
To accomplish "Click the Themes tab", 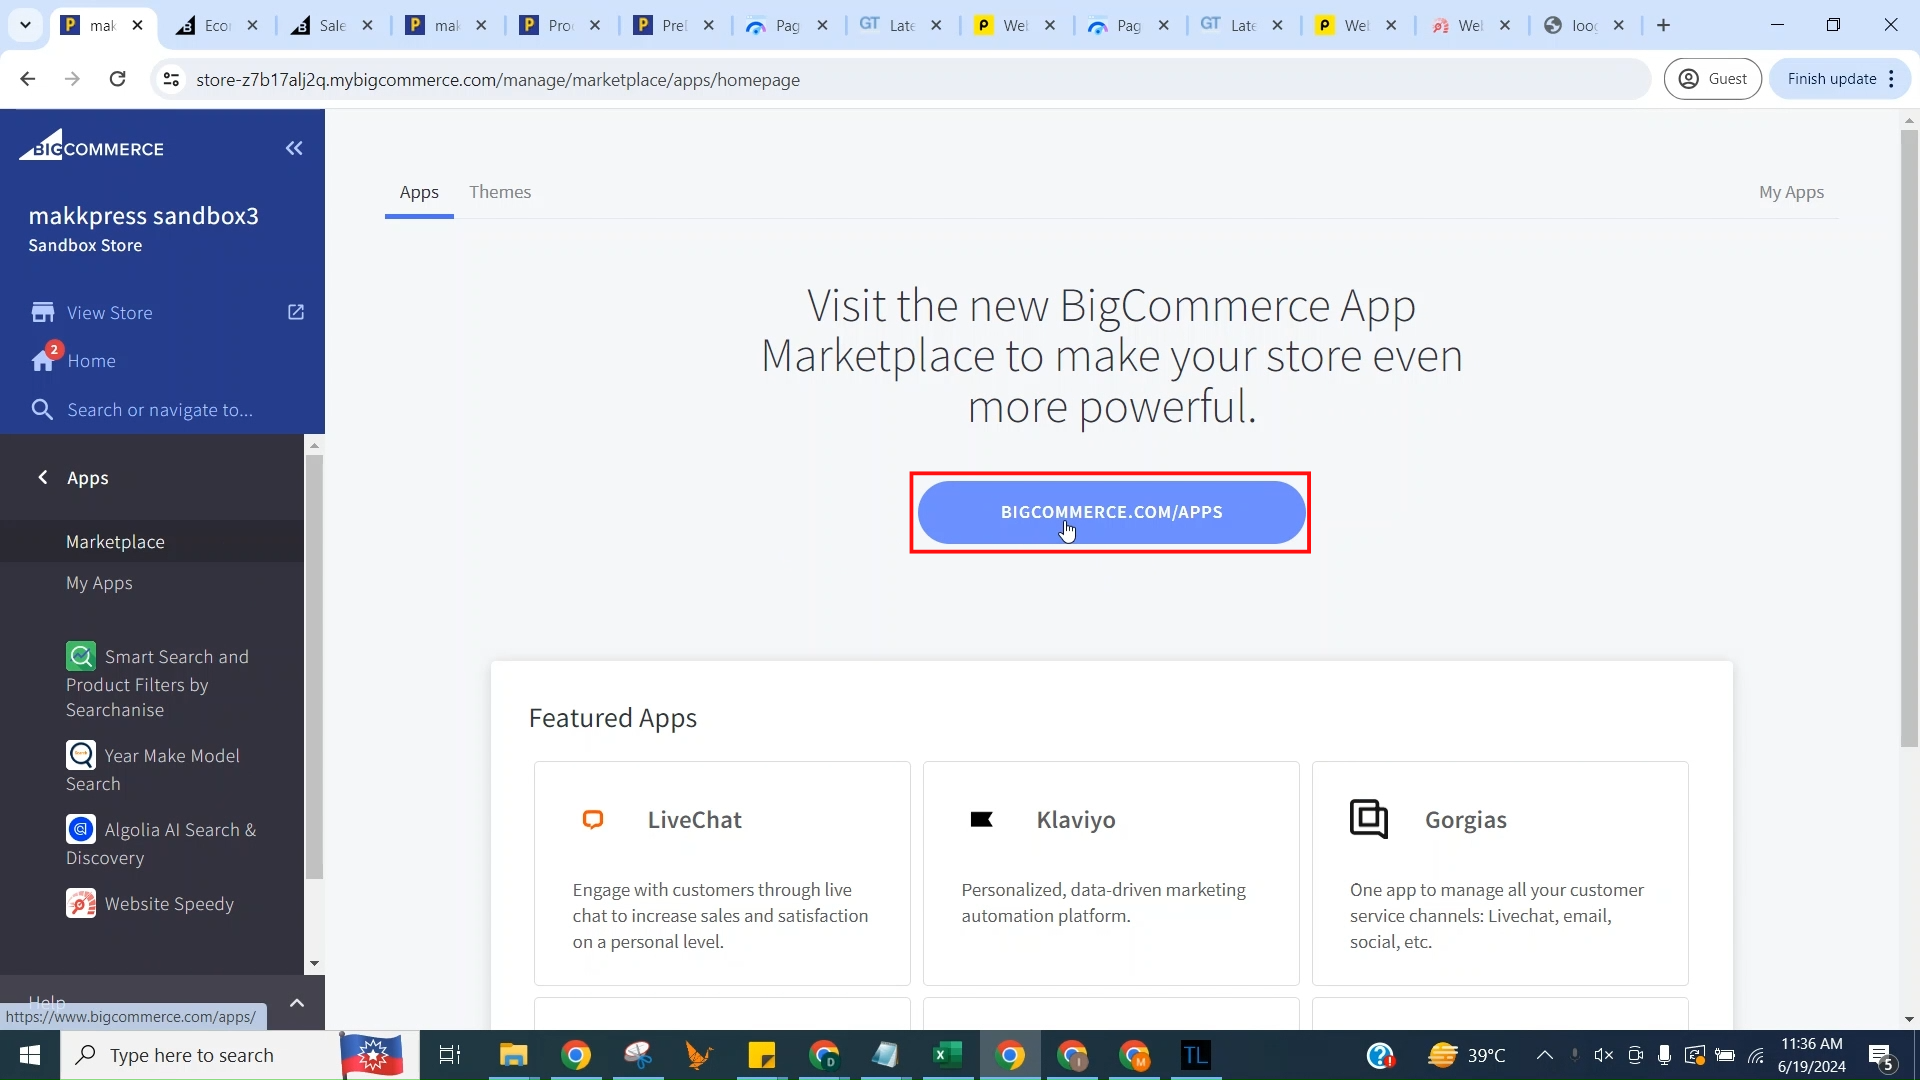I will [x=500, y=191].
